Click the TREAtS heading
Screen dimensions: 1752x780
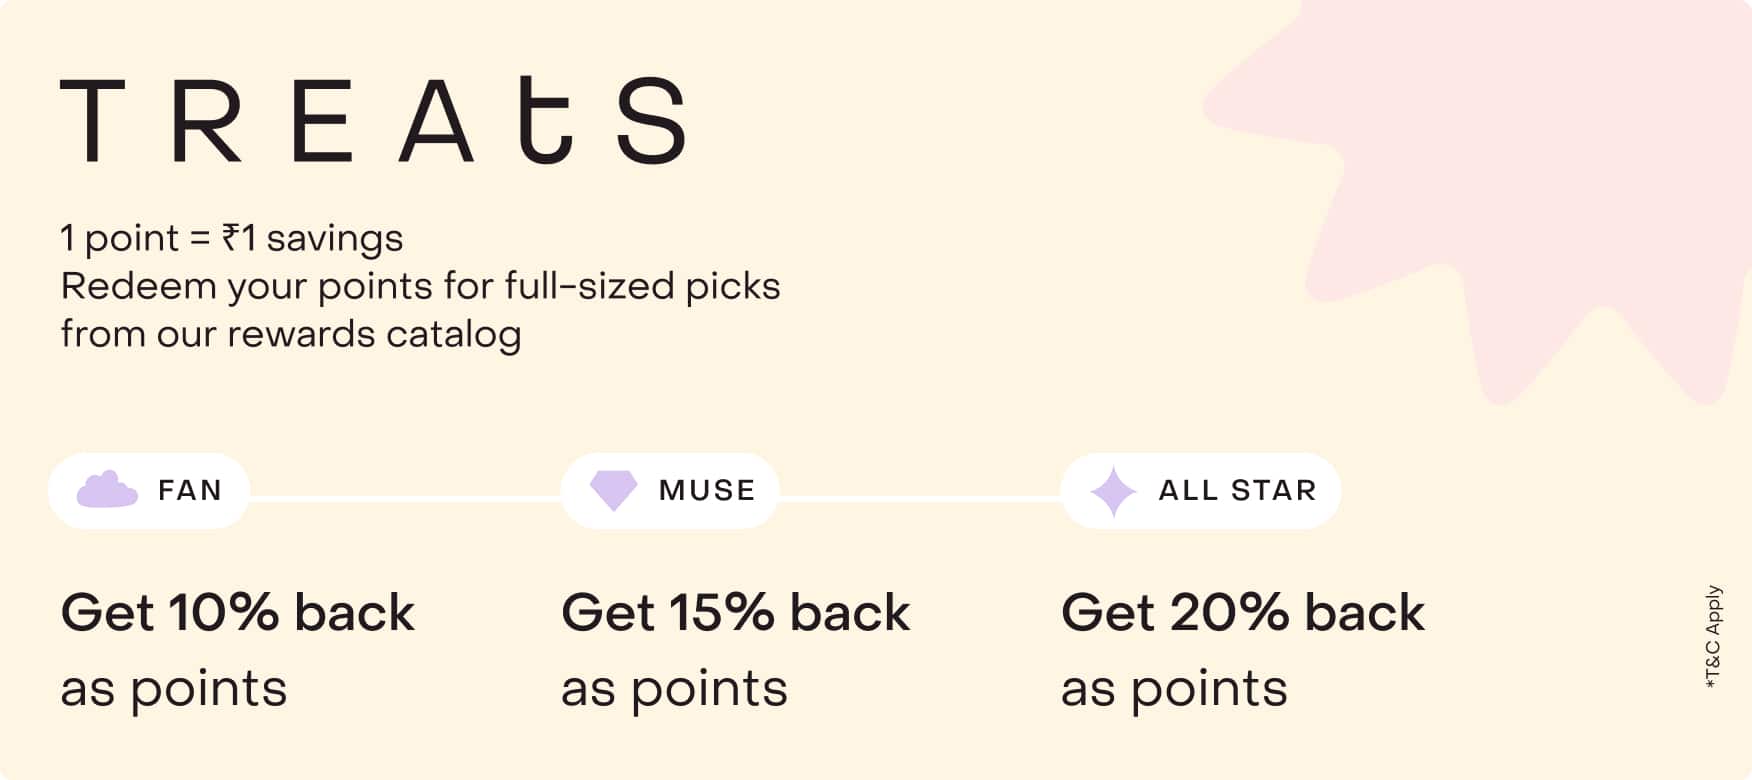click(373, 120)
